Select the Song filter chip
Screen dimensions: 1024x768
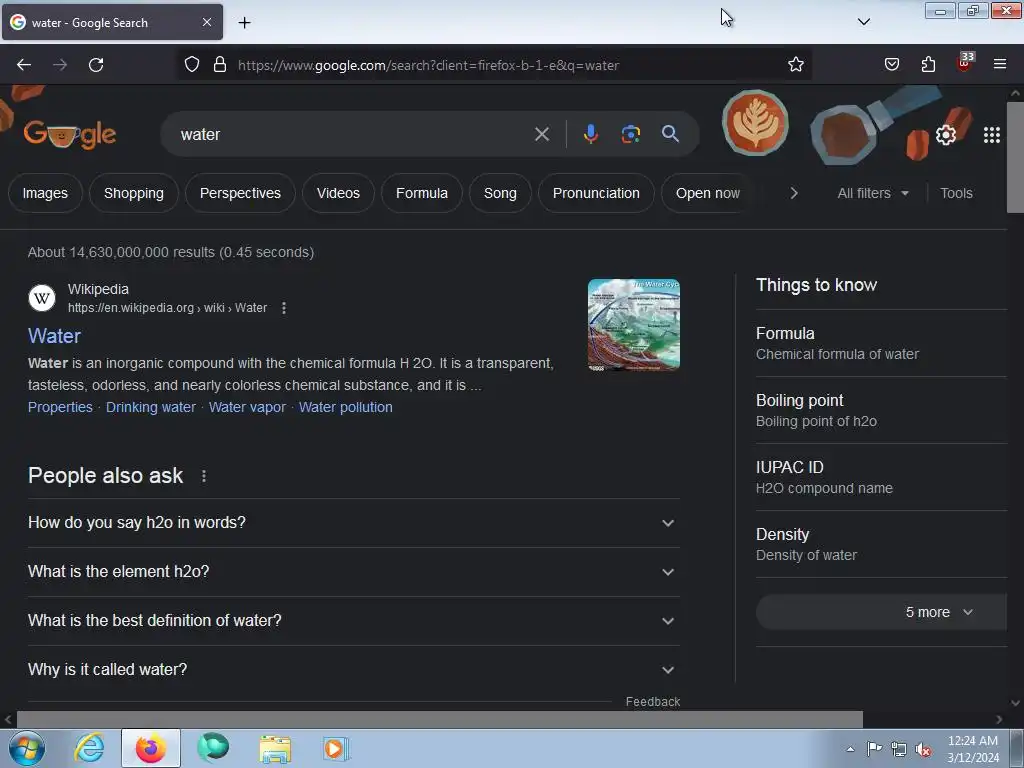(500, 193)
